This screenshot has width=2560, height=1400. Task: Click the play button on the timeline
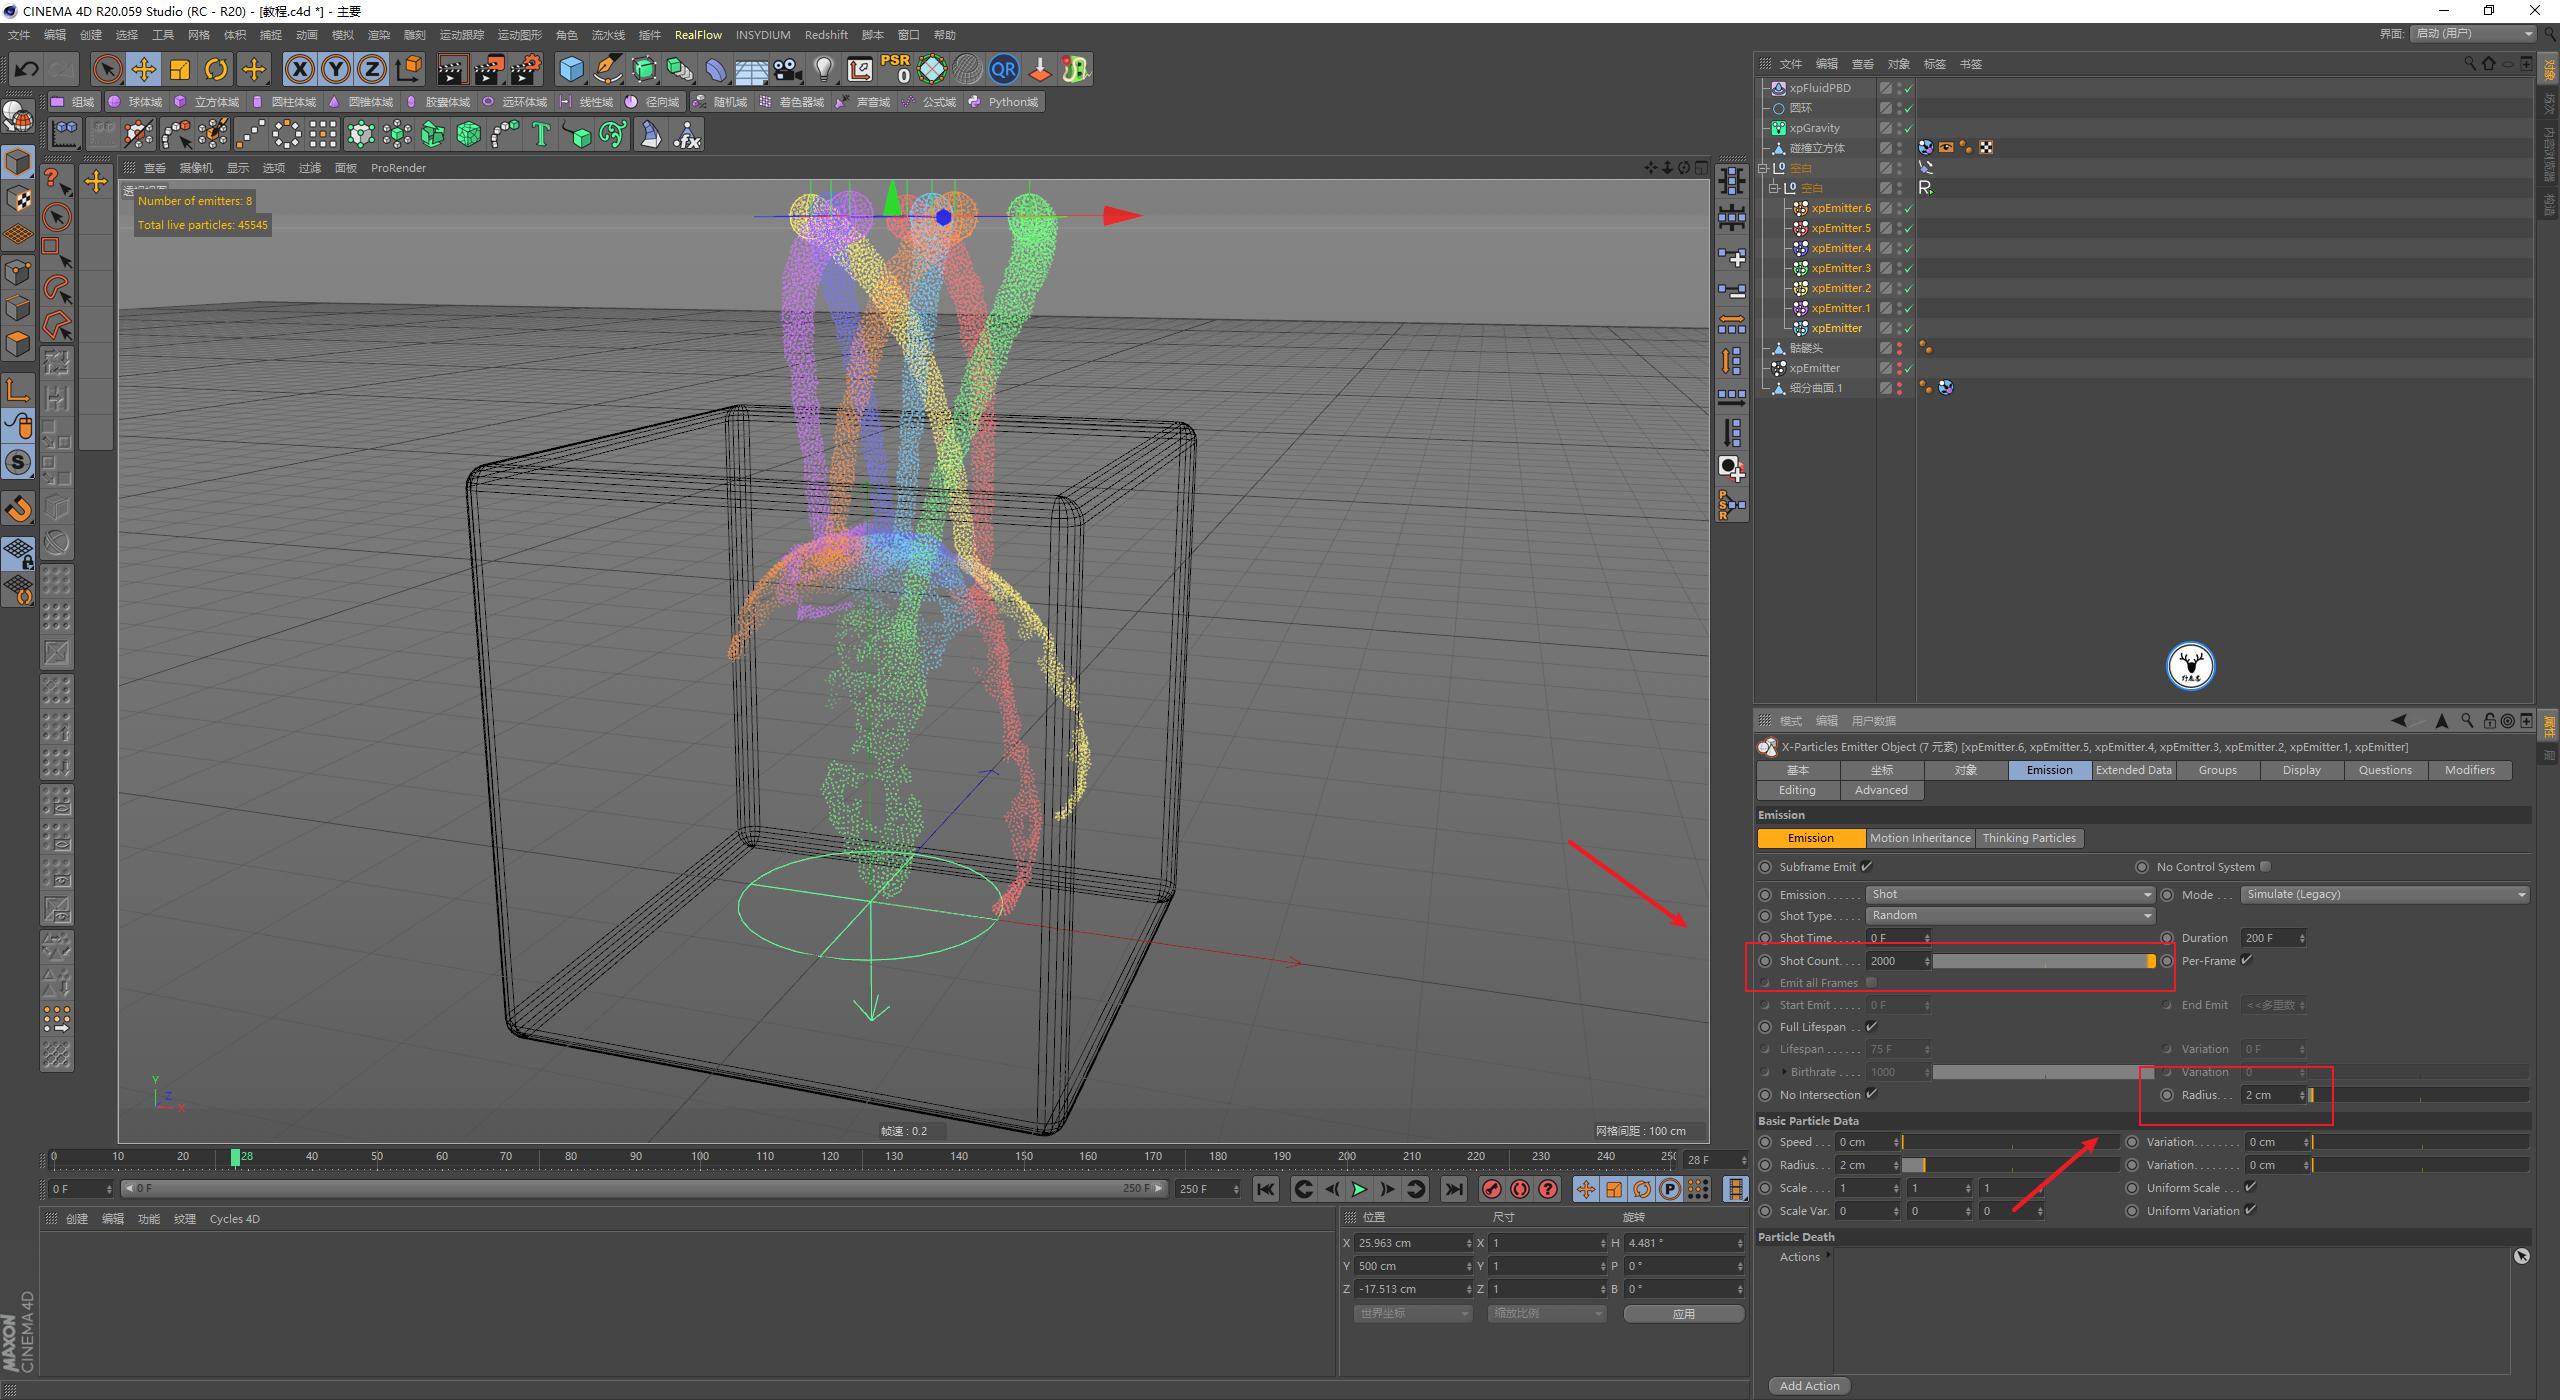pyautogui.click(x=1358, y=1189)
